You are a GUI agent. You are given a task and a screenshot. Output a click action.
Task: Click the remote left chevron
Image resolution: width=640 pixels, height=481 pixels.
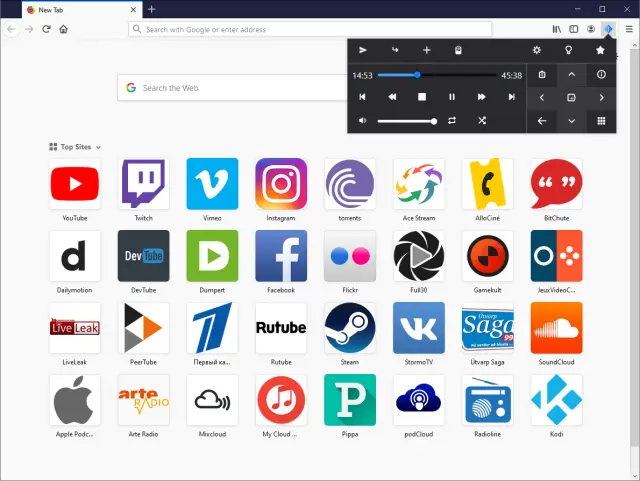point(542,98)
